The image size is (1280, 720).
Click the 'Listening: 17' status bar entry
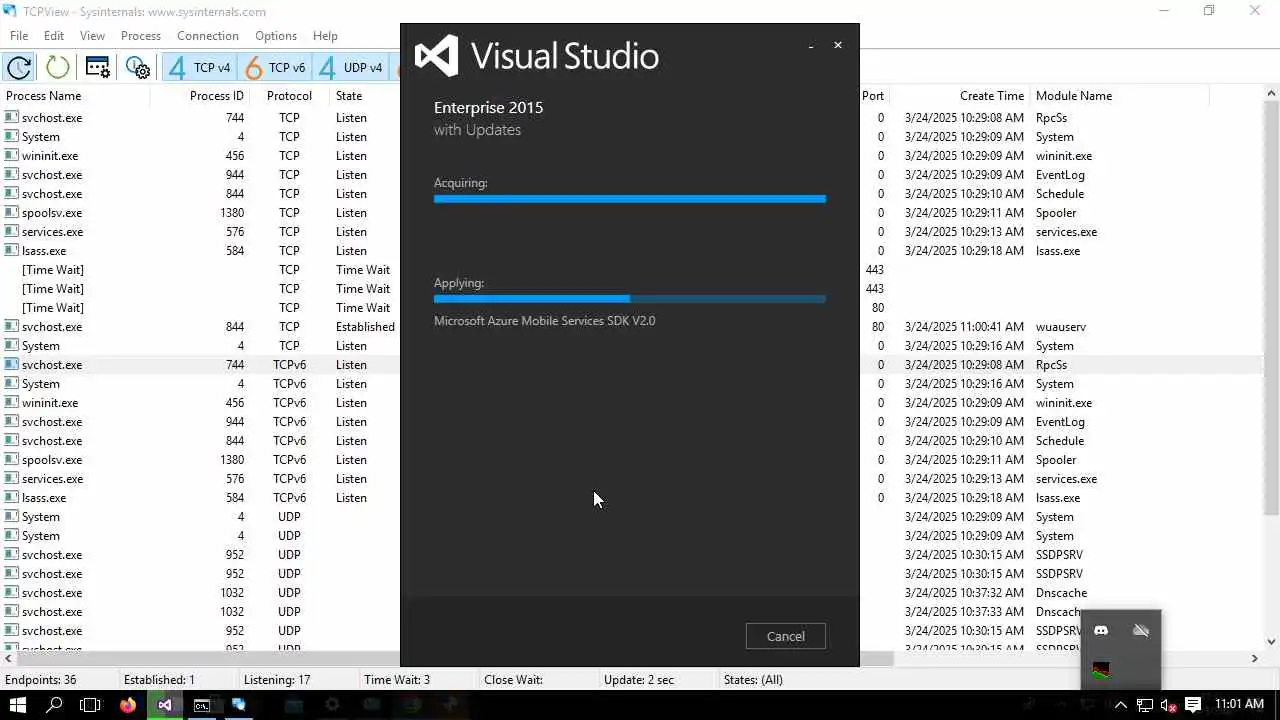coord(277,680)
